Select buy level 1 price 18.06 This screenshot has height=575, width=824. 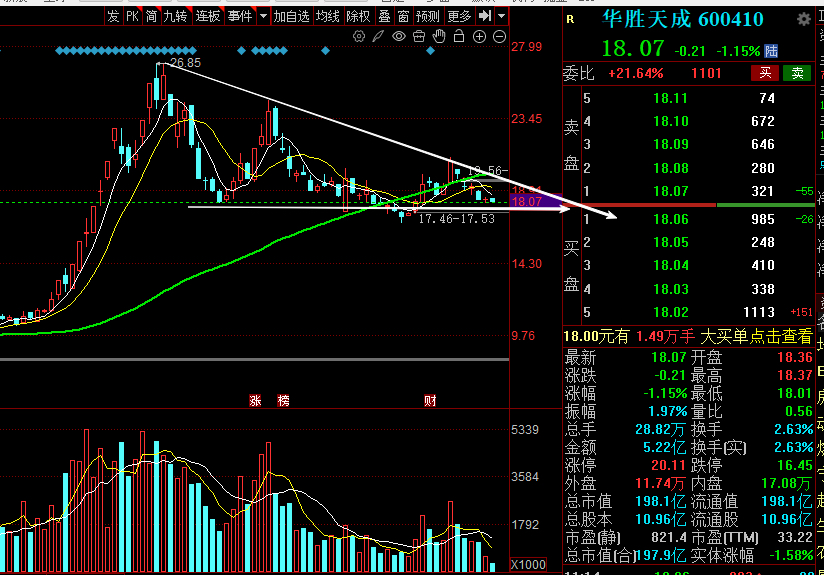pos(670,219)
